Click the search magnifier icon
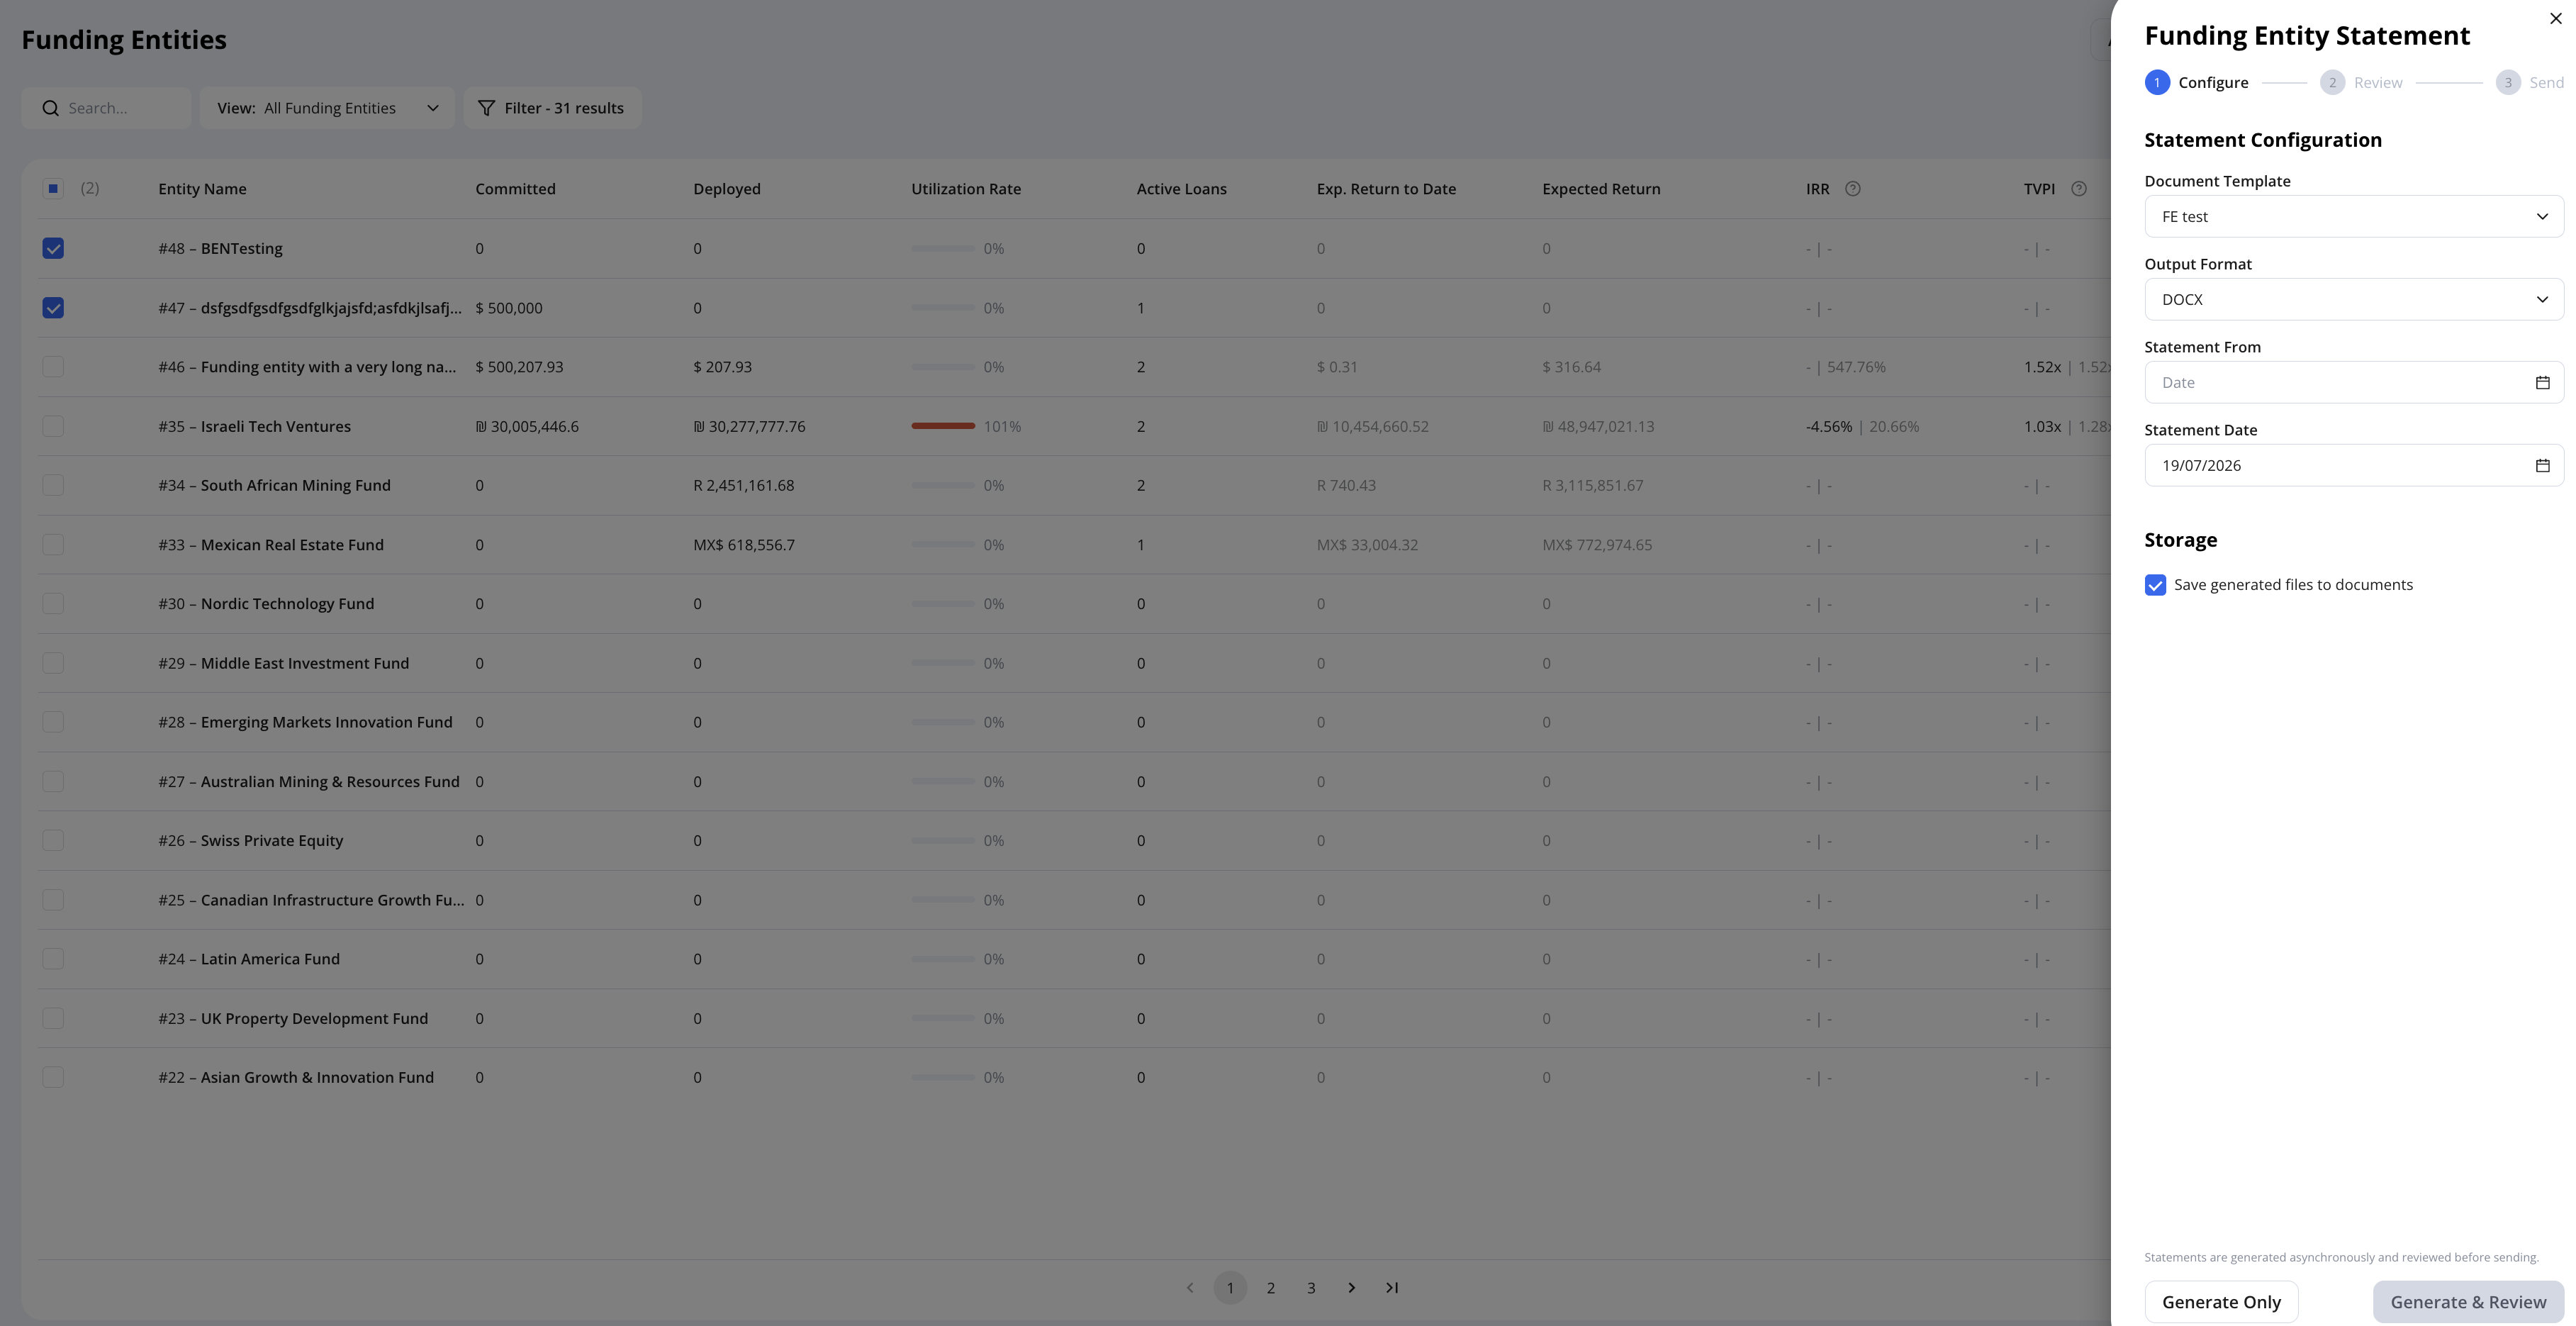This screenshot has width=2576, height=1326. (50, 108)
